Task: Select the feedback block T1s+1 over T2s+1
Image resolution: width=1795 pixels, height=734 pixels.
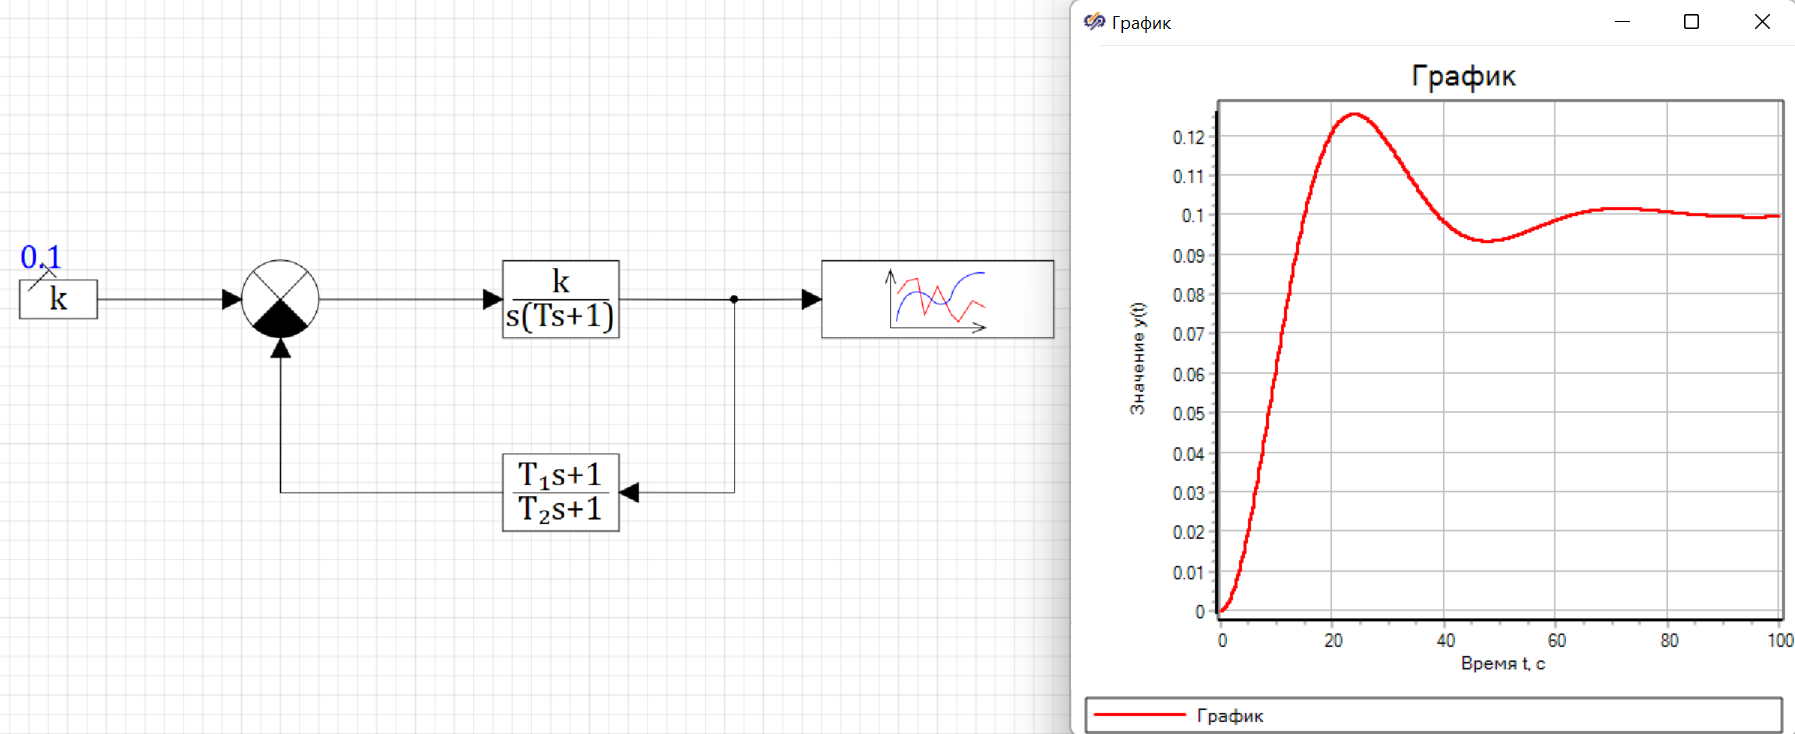Action: (x=560, y=492)
